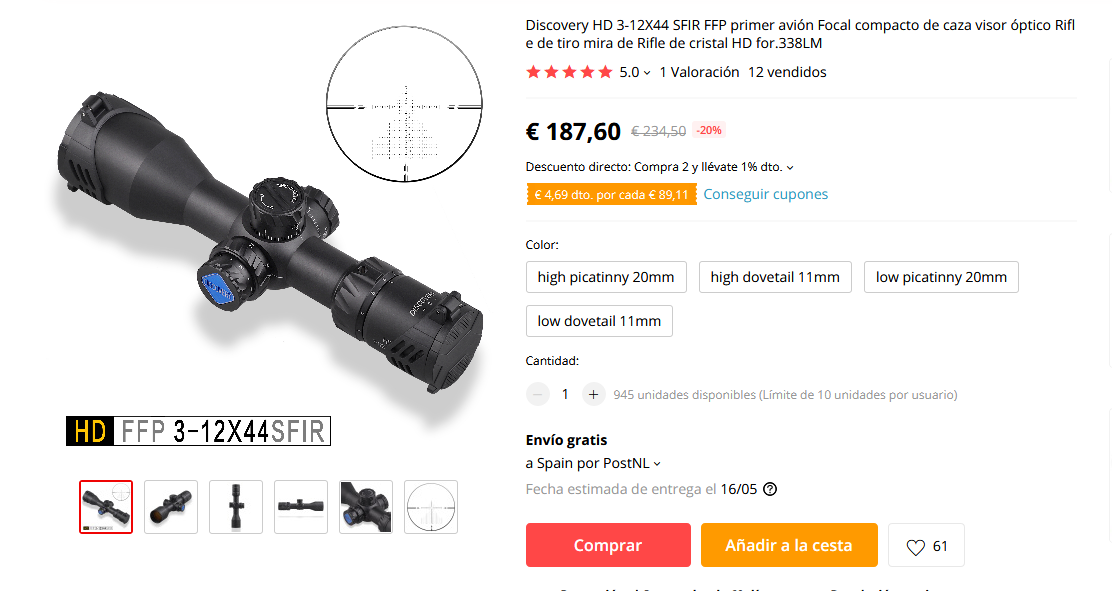Select the reticle circle thumbnail

click(x=431, y=507)
